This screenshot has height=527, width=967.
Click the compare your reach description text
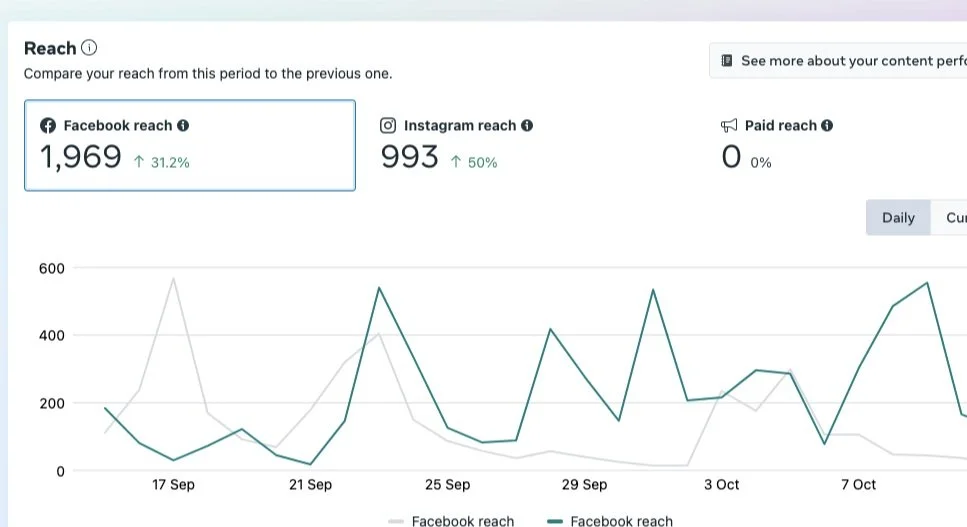pos(208,73)
